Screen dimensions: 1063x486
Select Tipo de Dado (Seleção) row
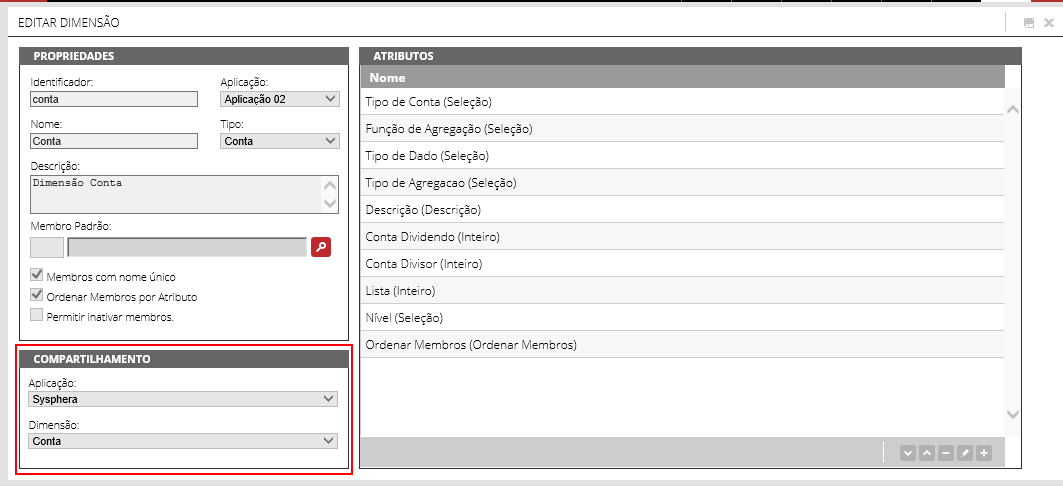click(682, 156)
